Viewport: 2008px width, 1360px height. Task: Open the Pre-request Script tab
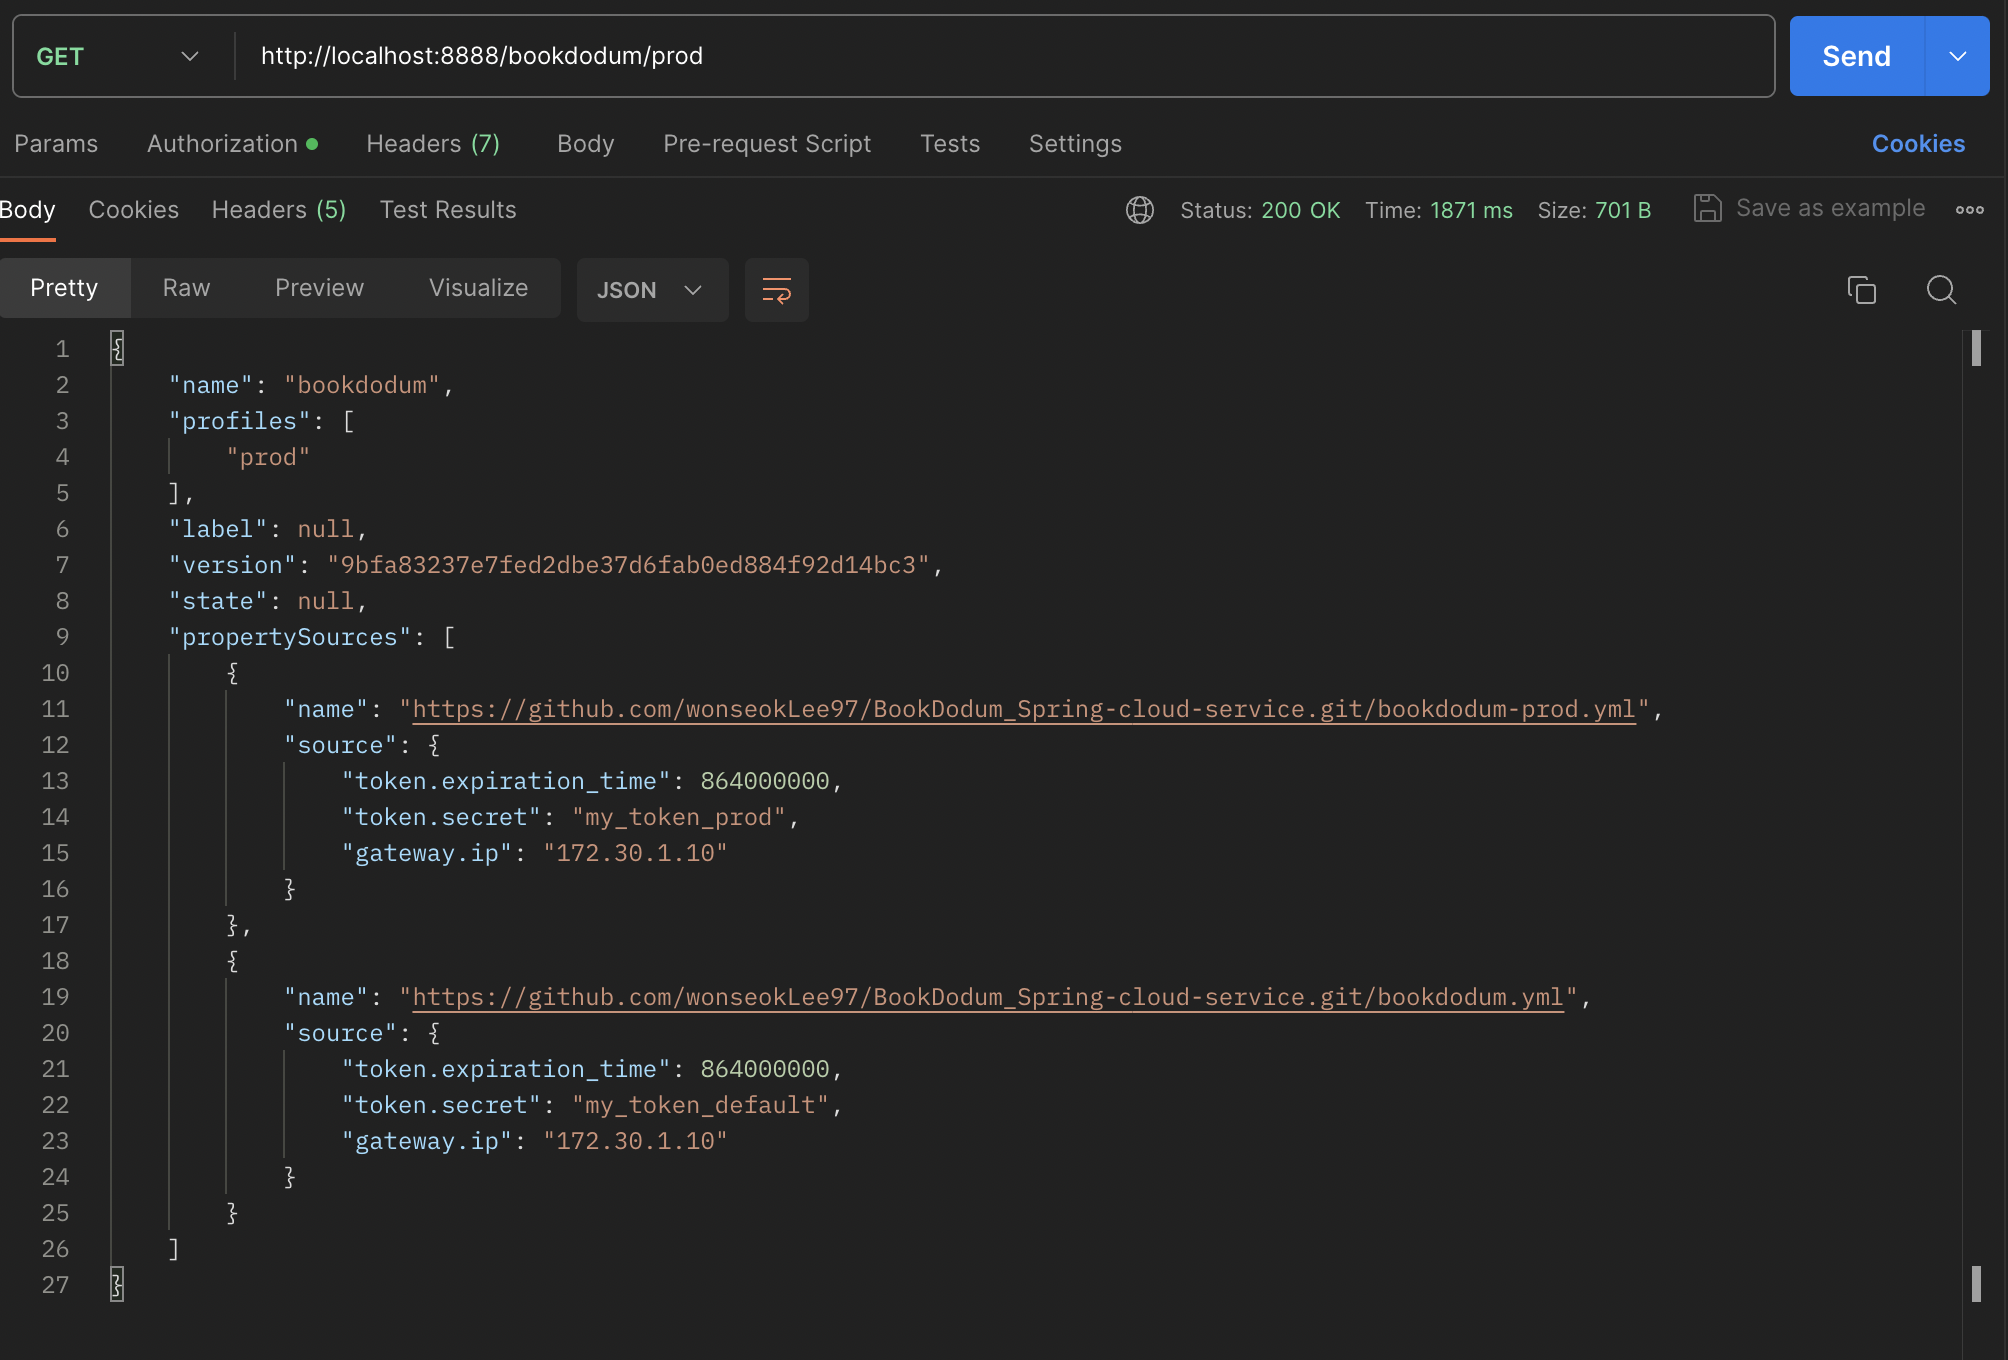point(766,144)
